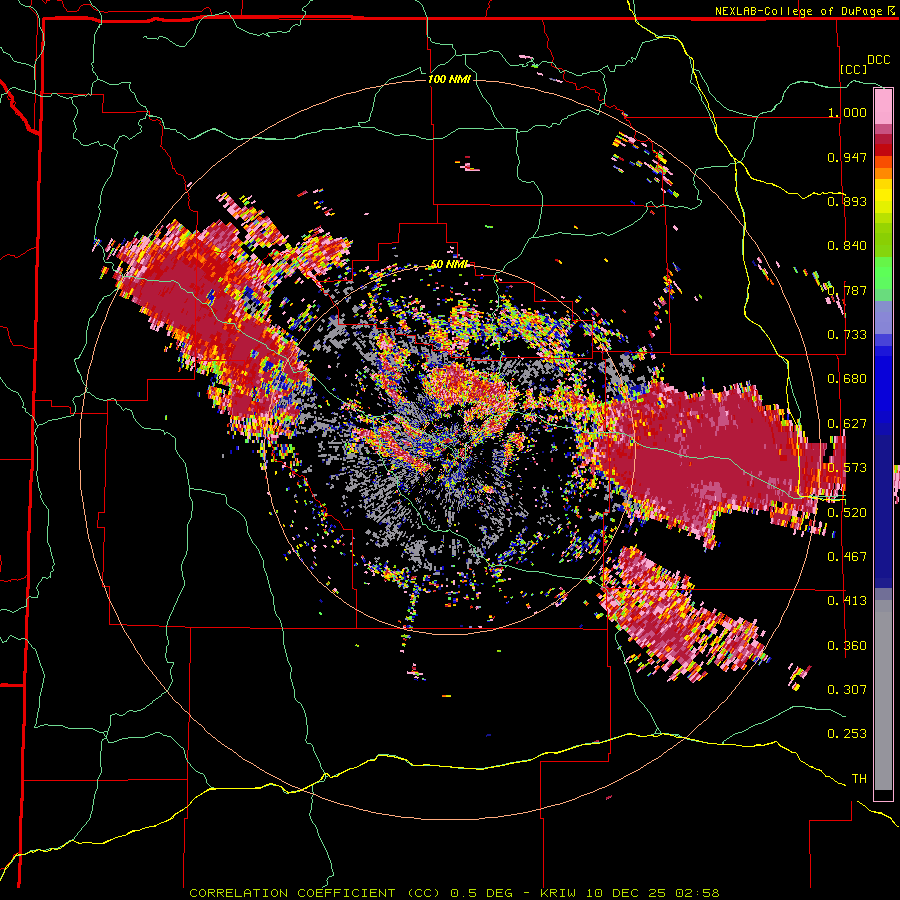Click the 50 NMI range ring label

(449, 264)
